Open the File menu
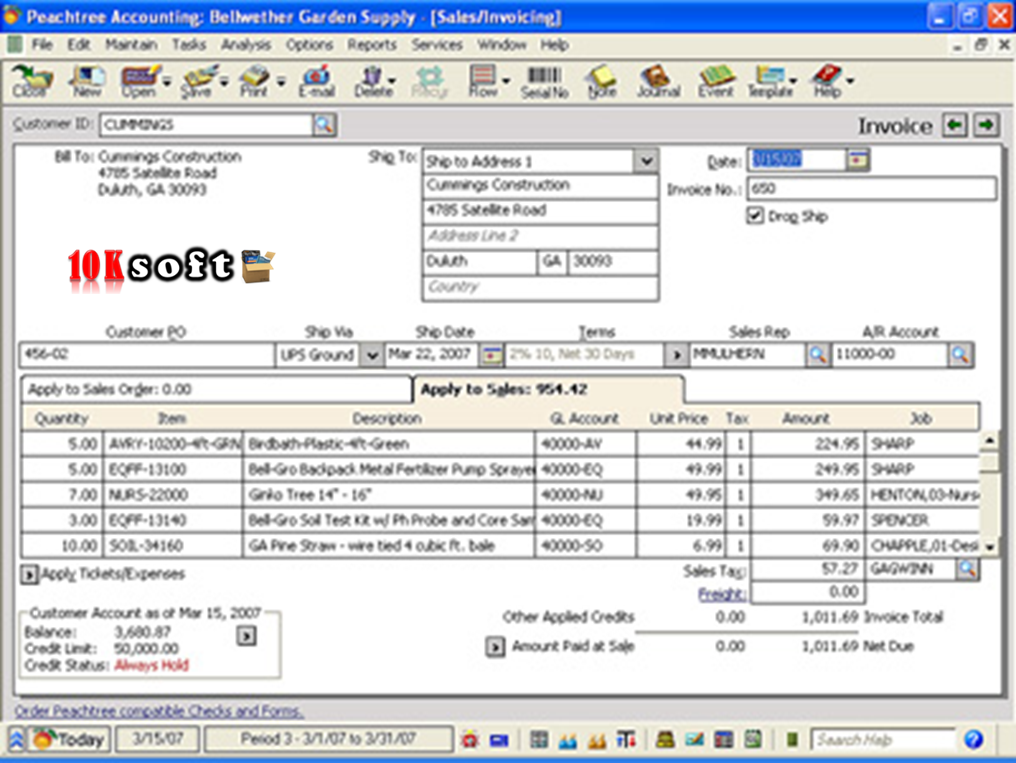 42,45
